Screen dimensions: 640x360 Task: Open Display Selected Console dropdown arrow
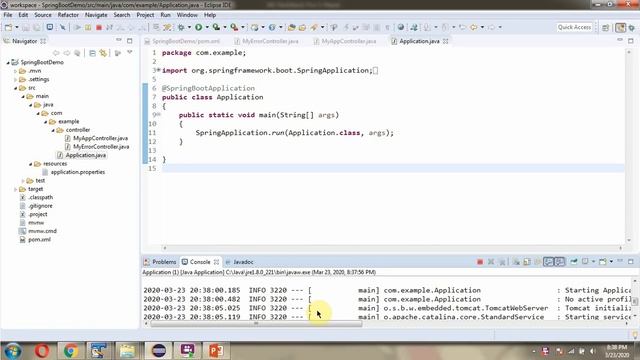click(593, 261)
